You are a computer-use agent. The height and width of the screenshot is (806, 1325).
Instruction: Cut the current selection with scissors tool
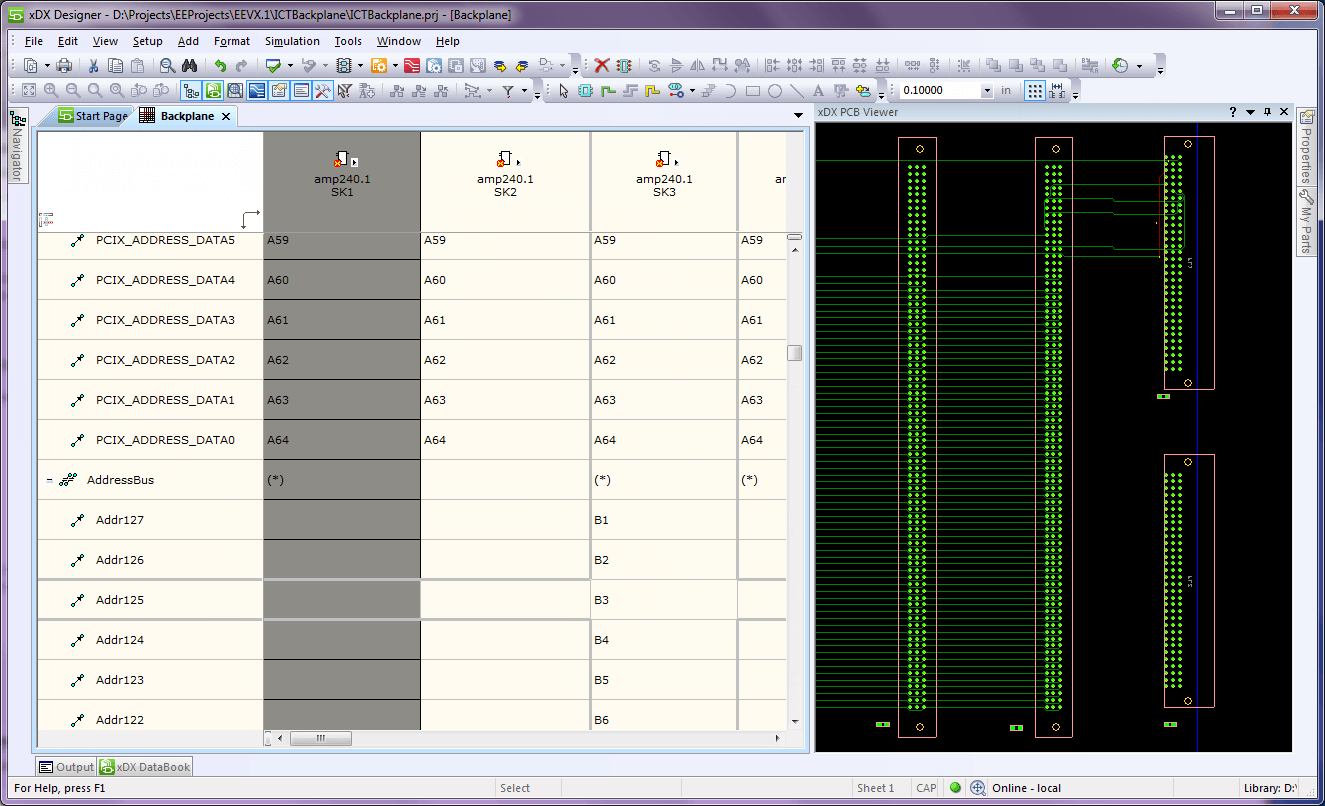click(95, 65)
